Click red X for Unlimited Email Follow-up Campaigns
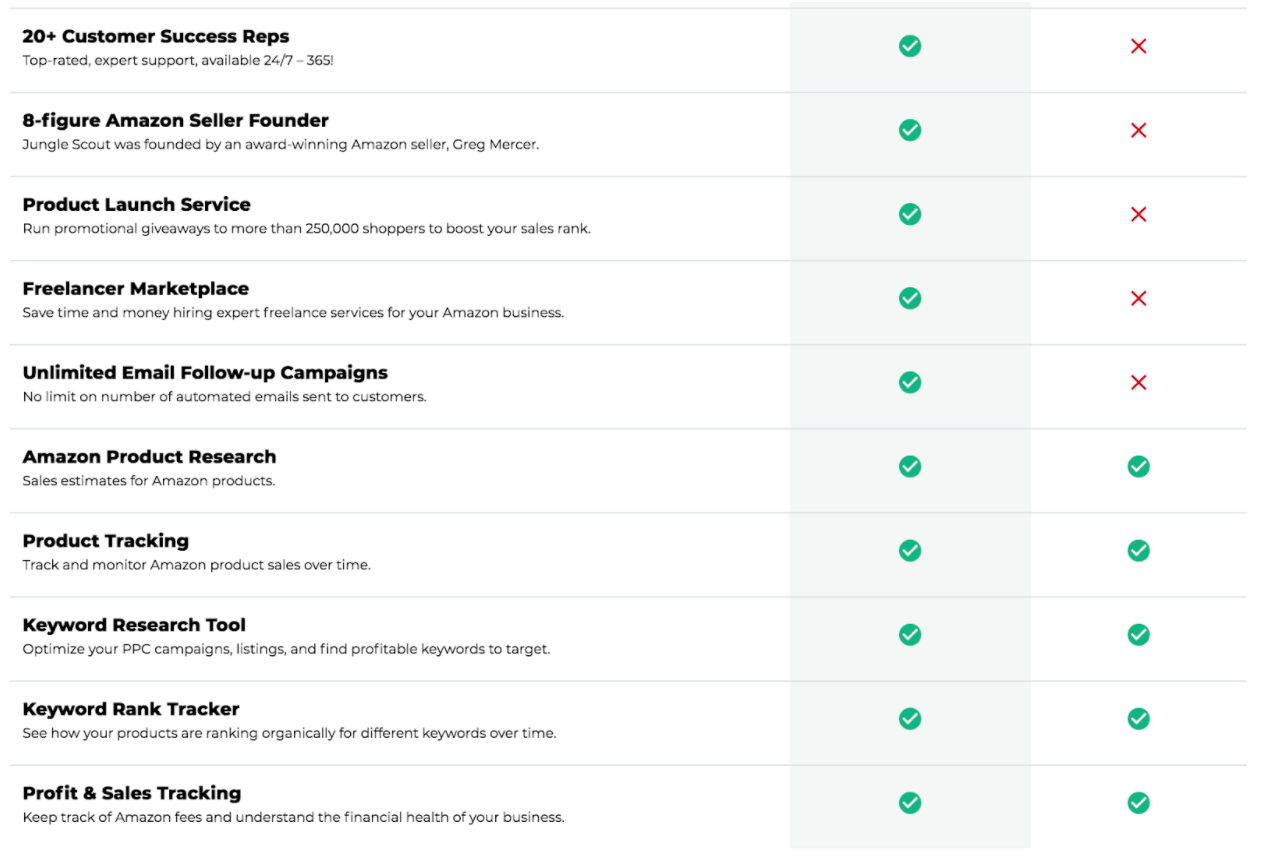 pos(1138,382)
